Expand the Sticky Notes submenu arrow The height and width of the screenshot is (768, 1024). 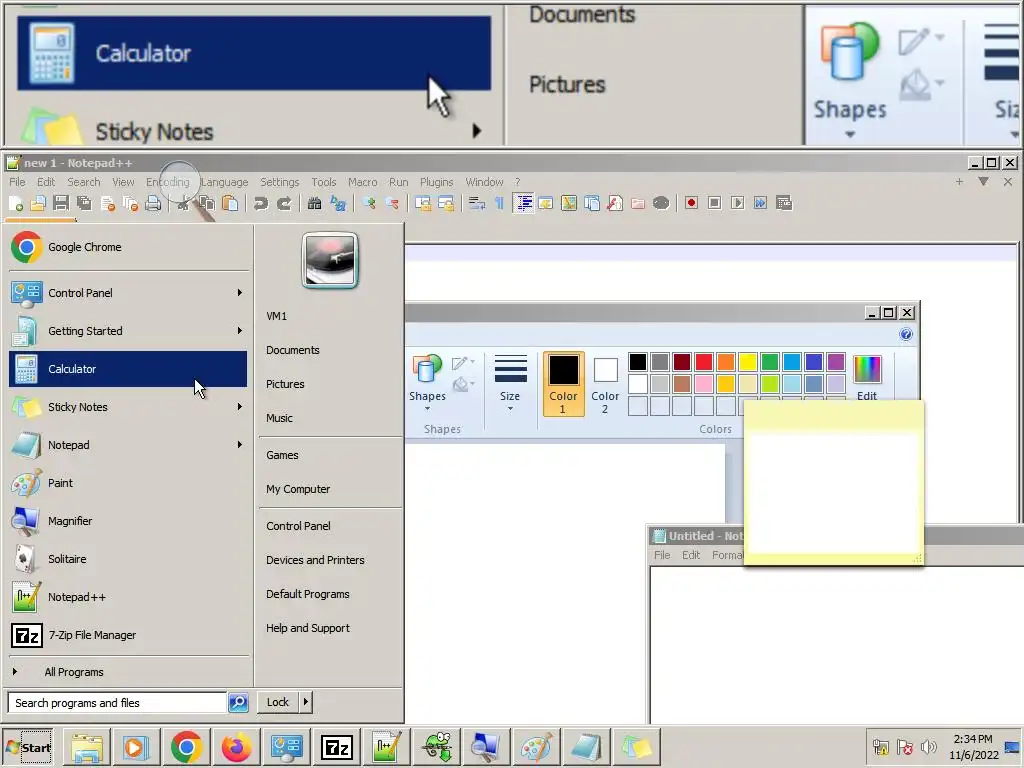click(x=240, y=407)
